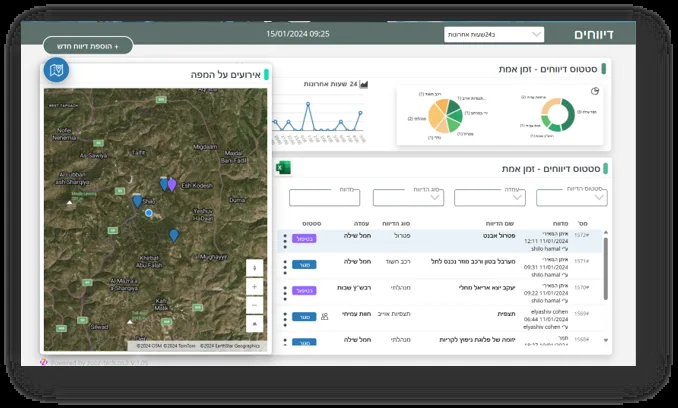Screen dimensions: 678x408
Task: Open the three-dot menu for report 1568
Action: (x=285, y=341)
